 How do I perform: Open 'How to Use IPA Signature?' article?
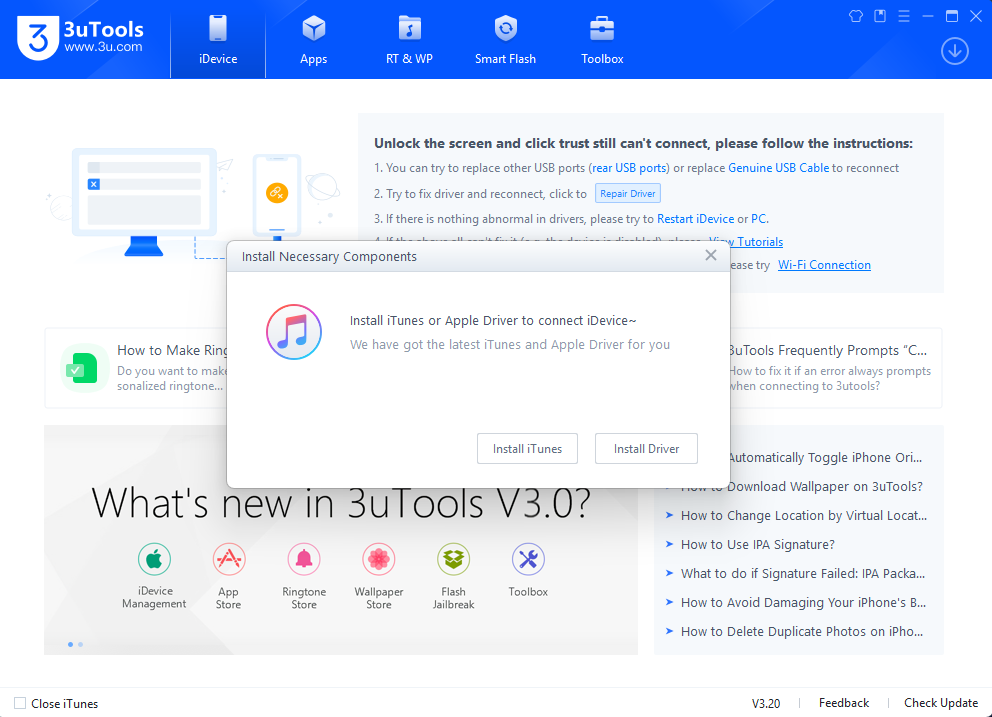tap(758, 545)
